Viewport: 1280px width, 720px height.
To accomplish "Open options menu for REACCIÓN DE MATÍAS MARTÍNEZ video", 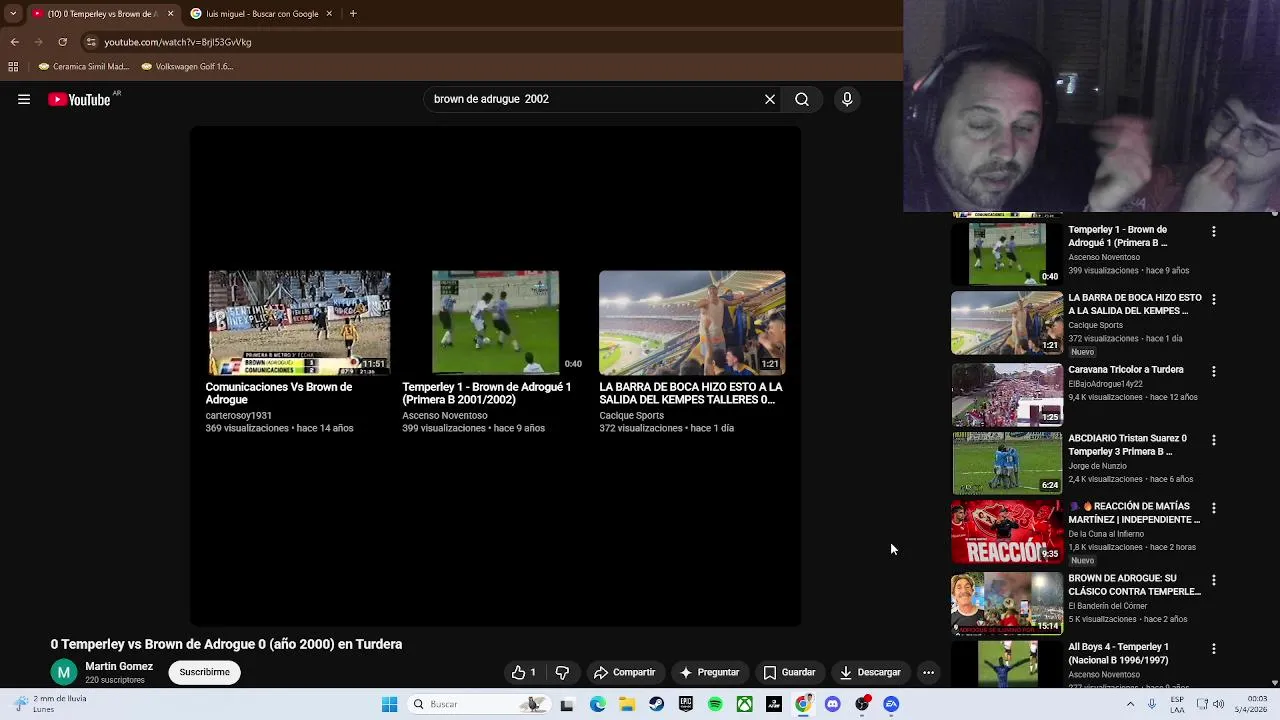I will pyautogui.click(x=1214, y=508).
